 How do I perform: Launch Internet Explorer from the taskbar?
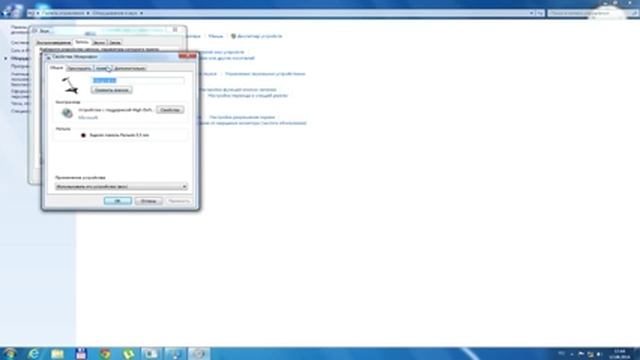(34, 353)
